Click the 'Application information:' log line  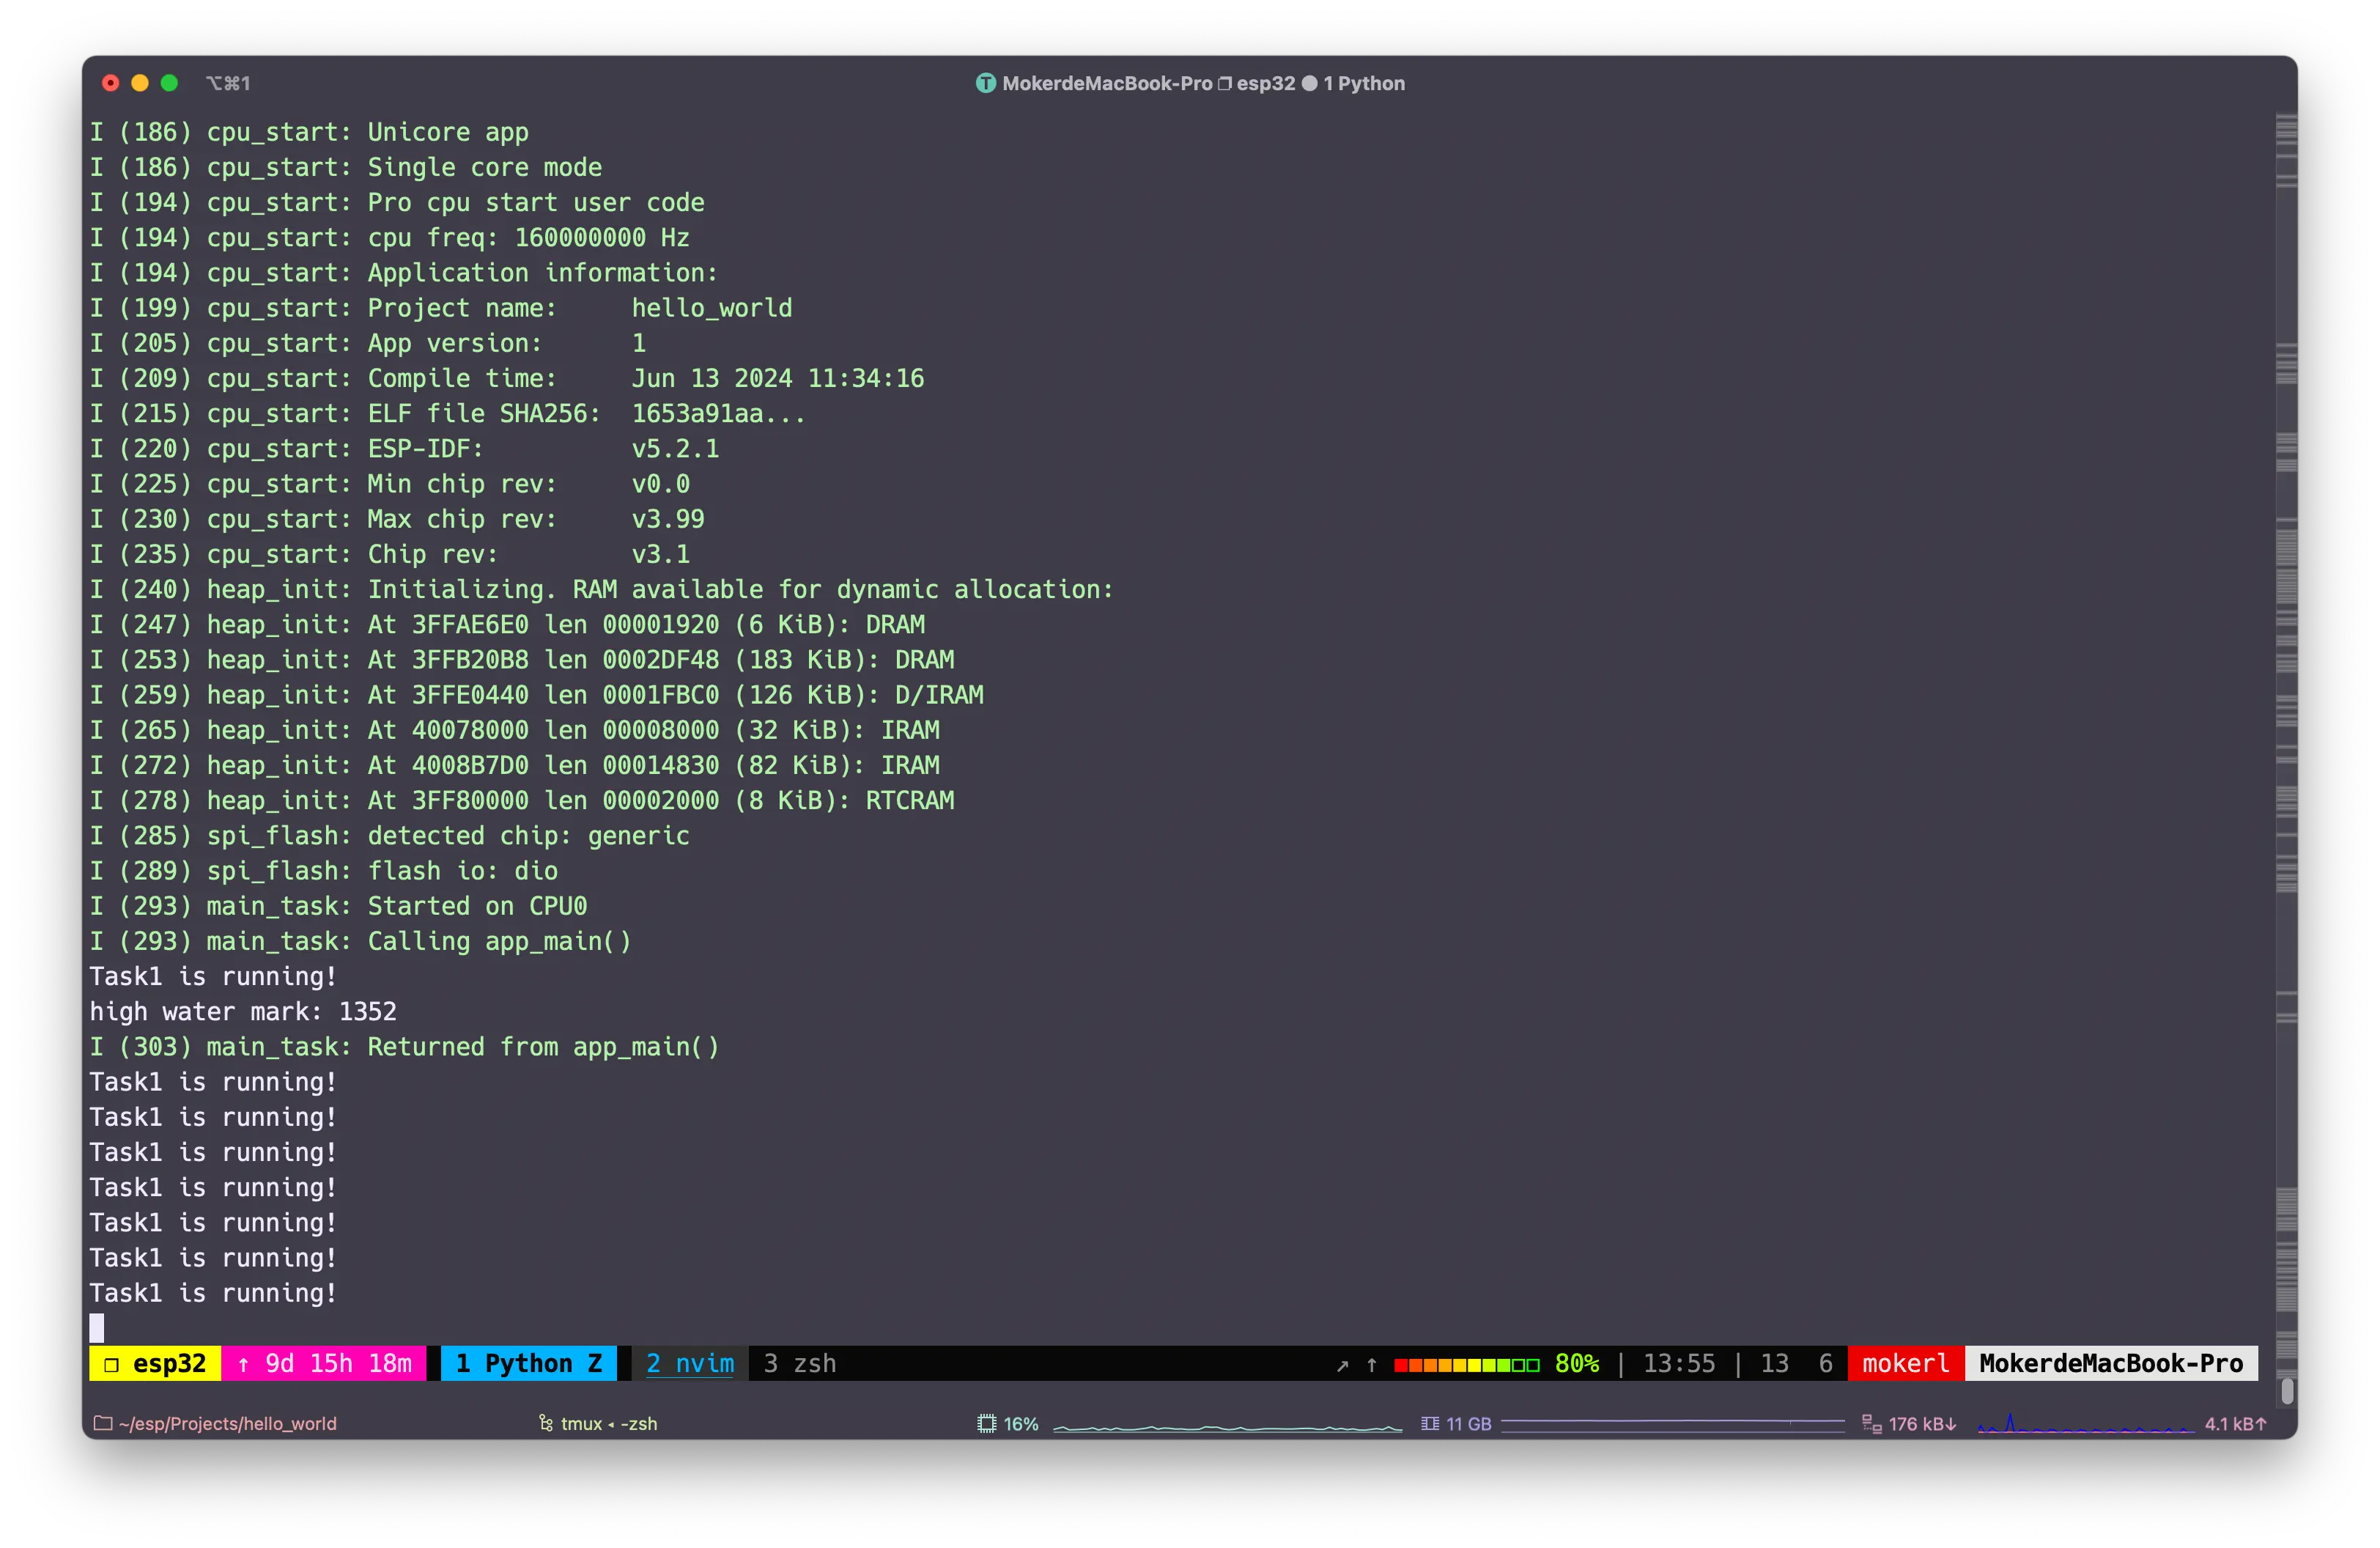404,272
